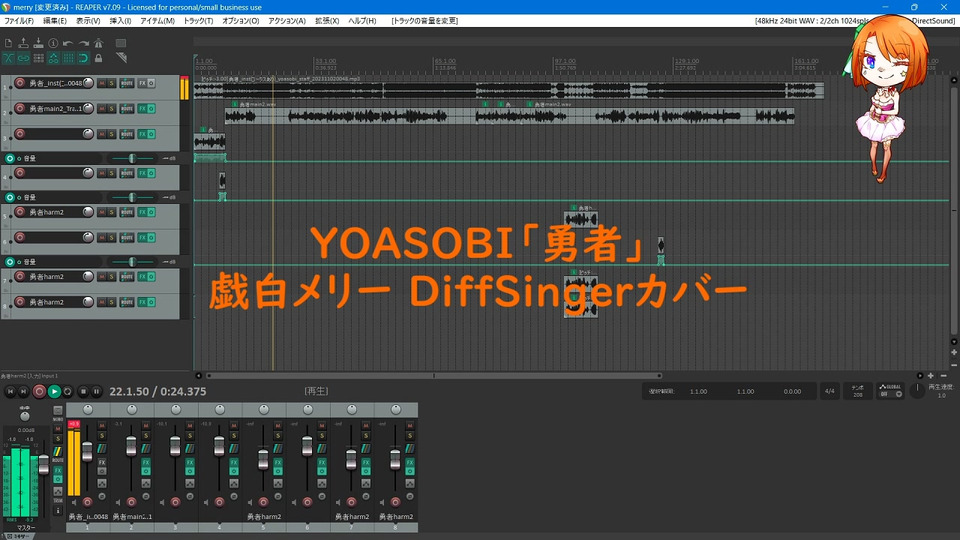The height and width of the screenshot is (540, 960).
Task: Arm record on track 3
Action: point(20,133)
